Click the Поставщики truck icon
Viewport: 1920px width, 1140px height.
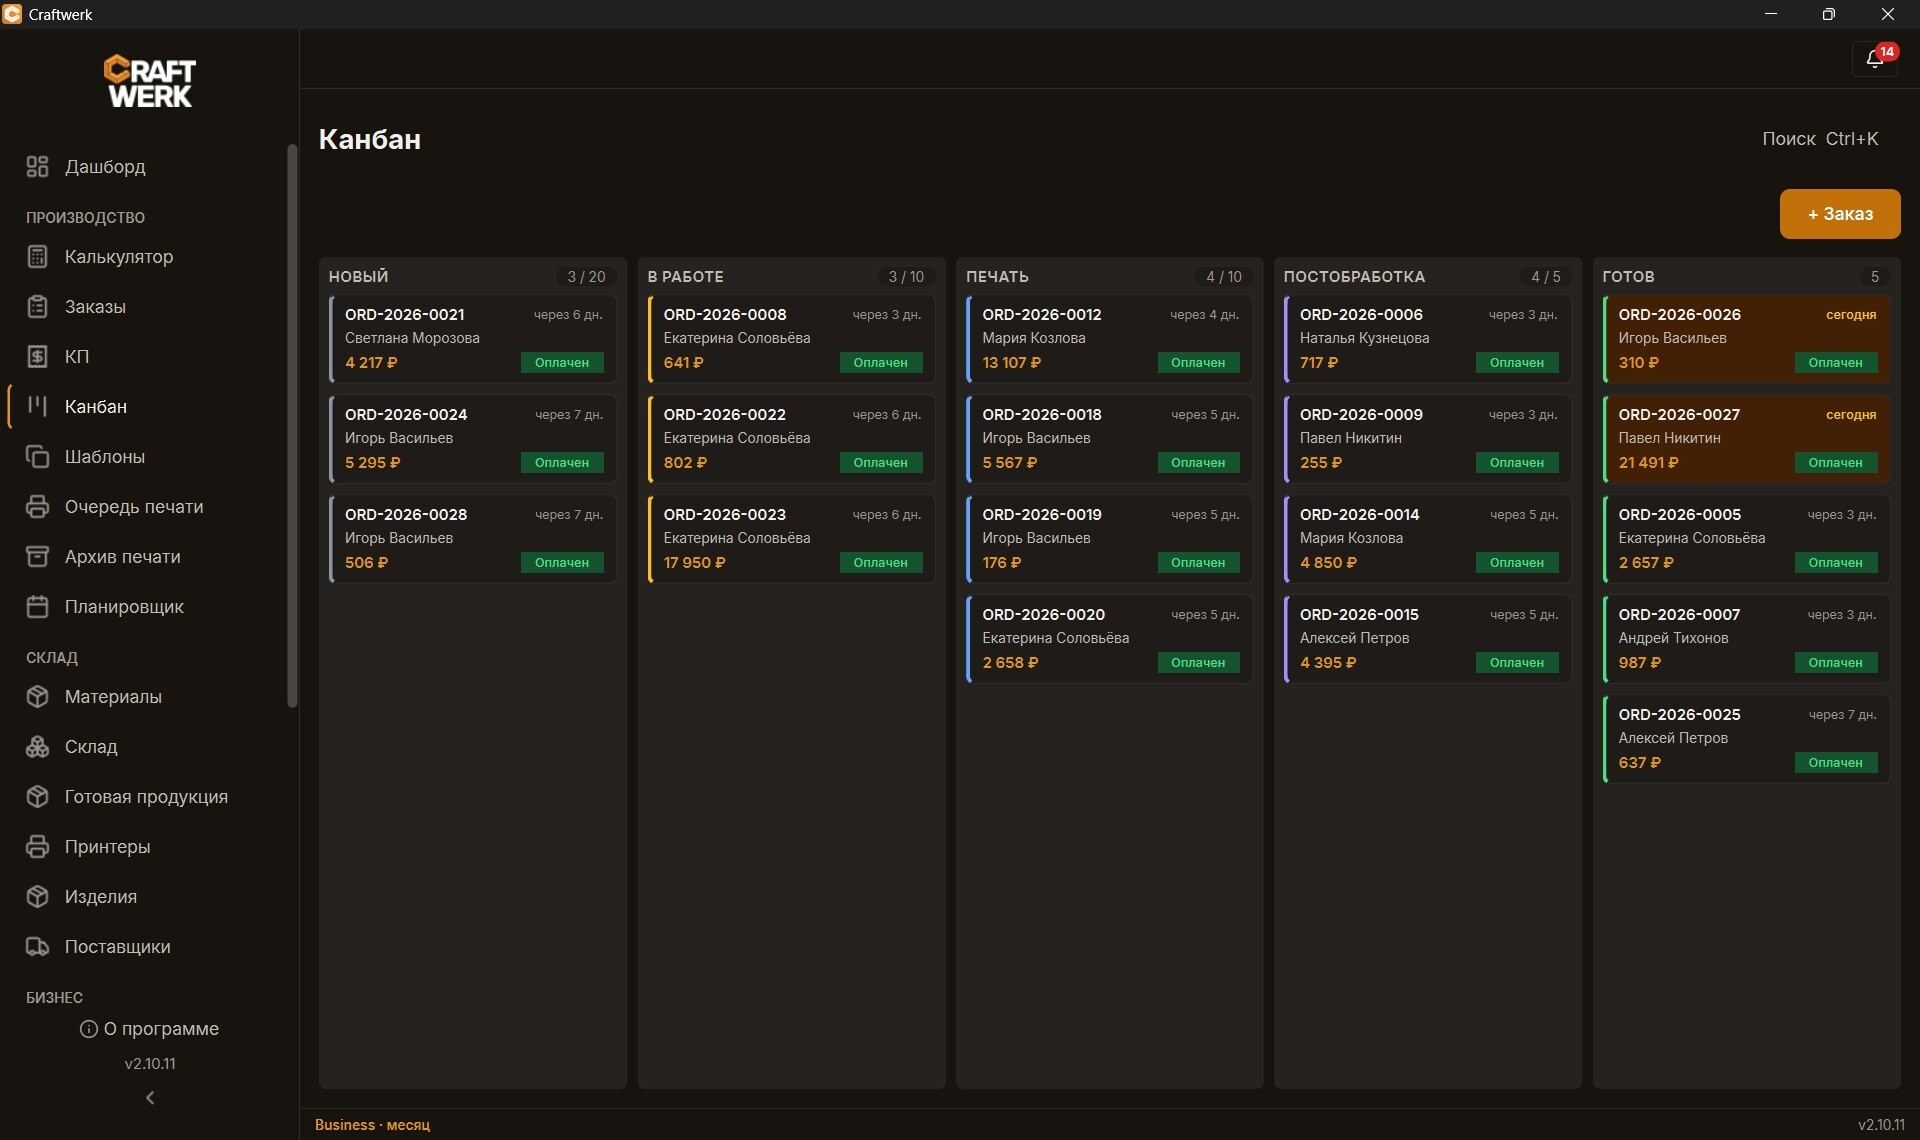[x=37, y=947]
